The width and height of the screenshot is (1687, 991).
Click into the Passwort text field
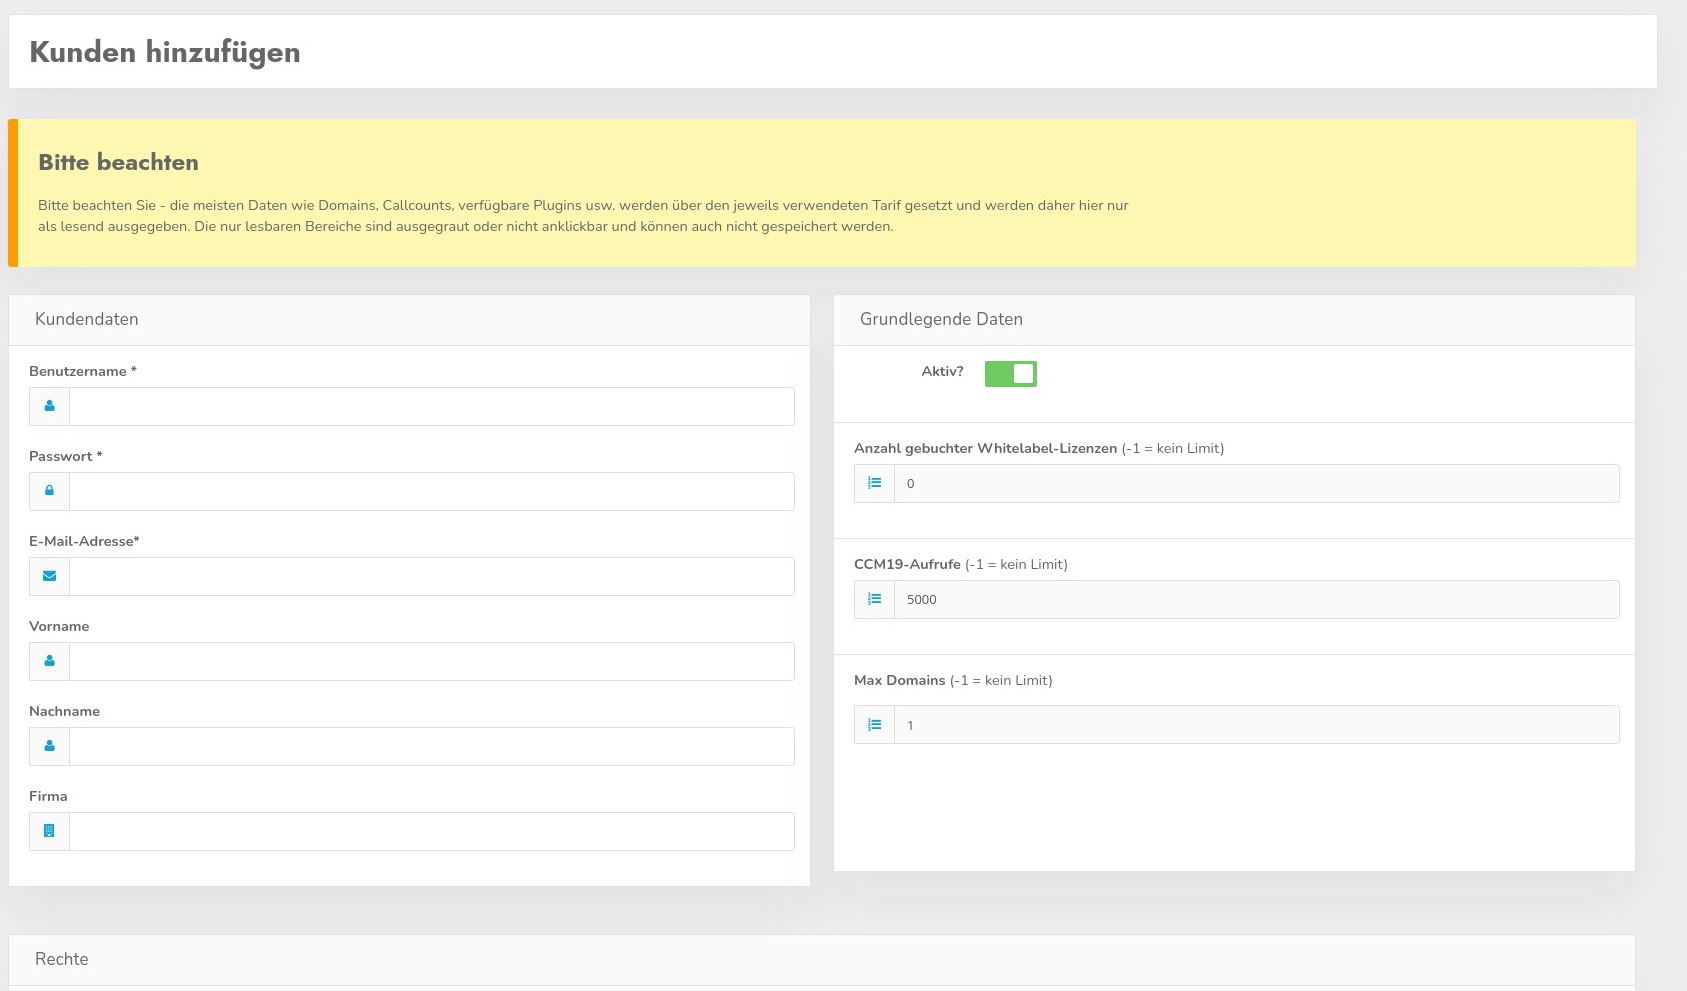[x=431, y=491]
